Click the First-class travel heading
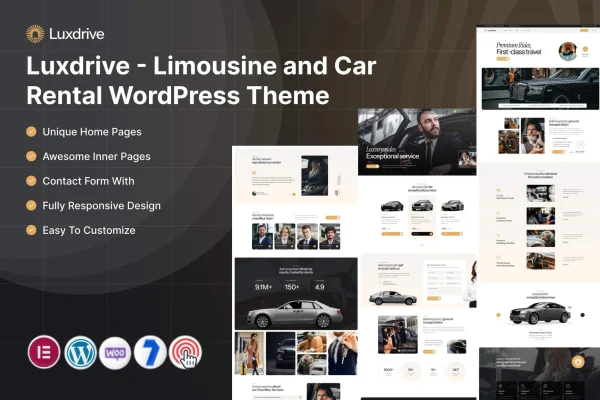Viewport: 600px width, 400px height. [519, 52]
